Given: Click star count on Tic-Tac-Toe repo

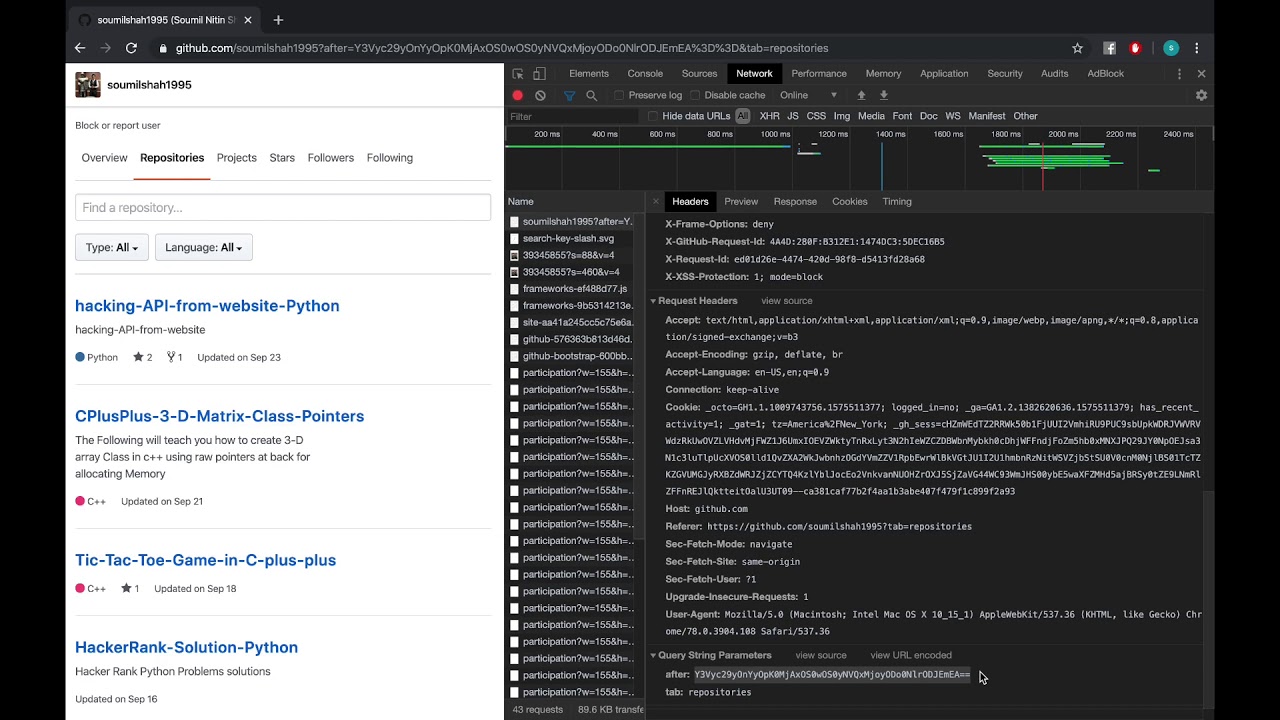Looking at the screenshot, I should click(130, 589).
